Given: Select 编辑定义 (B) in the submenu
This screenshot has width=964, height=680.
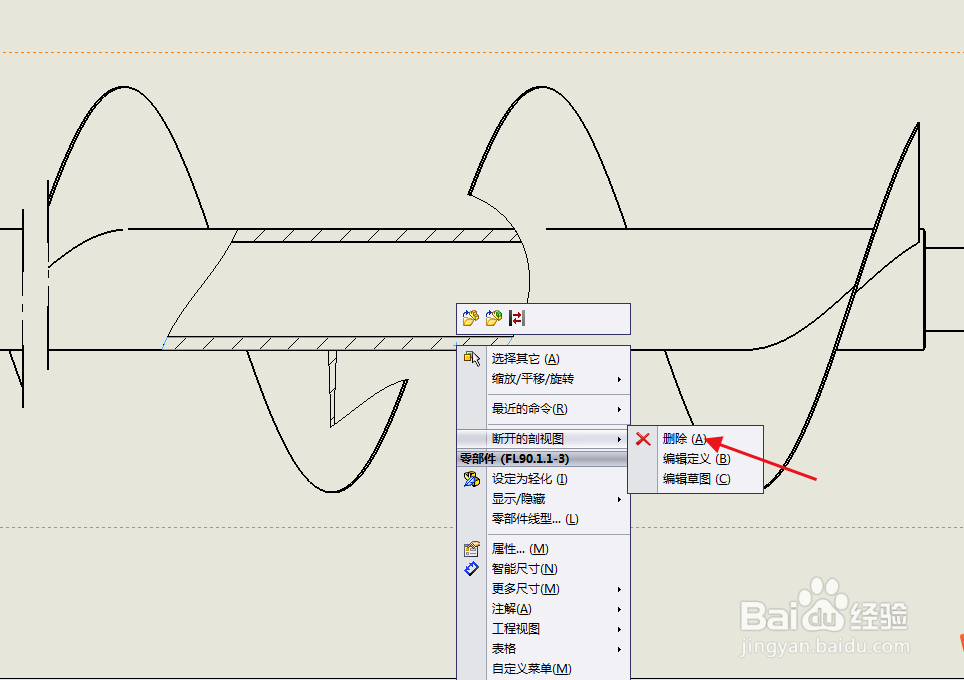Looking at the screenshot, I should (x=695, y=459).
